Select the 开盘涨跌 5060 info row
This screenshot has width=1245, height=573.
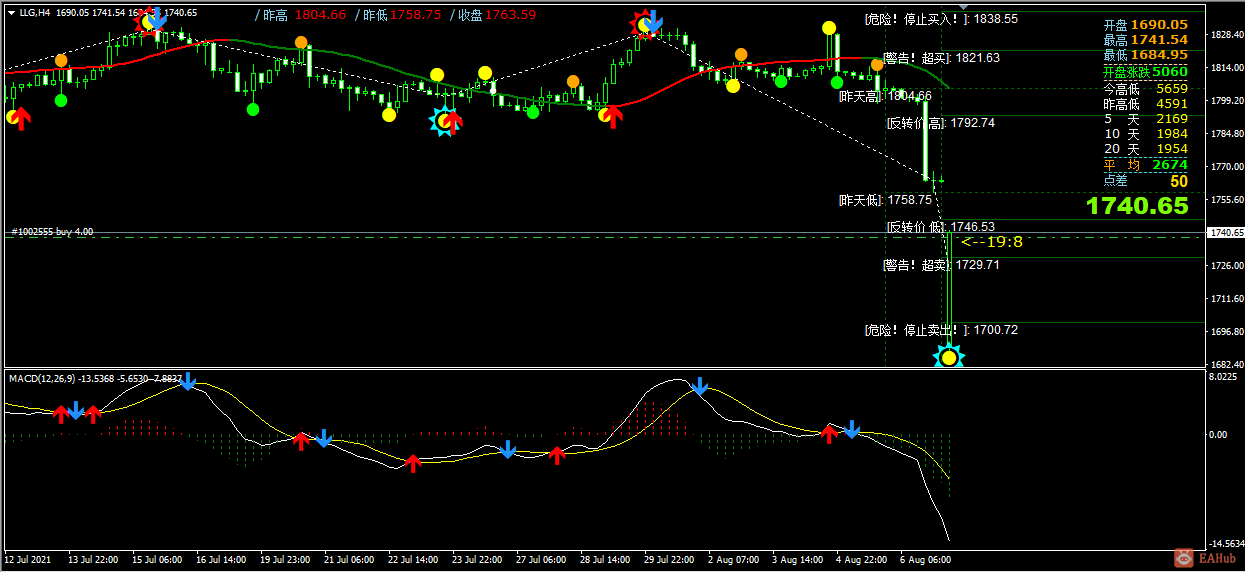(x=1145, y=71)
